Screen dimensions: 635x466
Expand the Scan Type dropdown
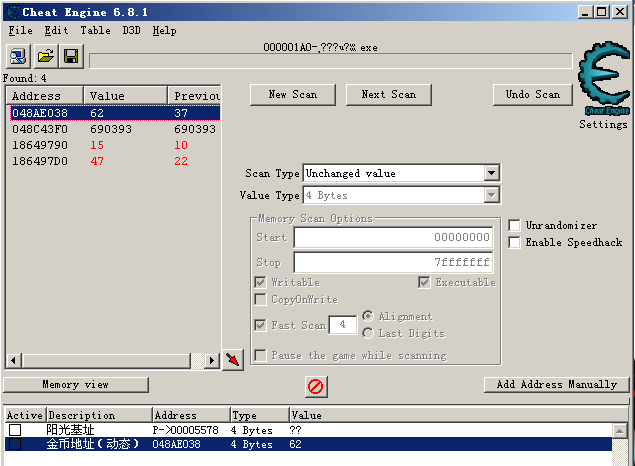click(491, 173)
